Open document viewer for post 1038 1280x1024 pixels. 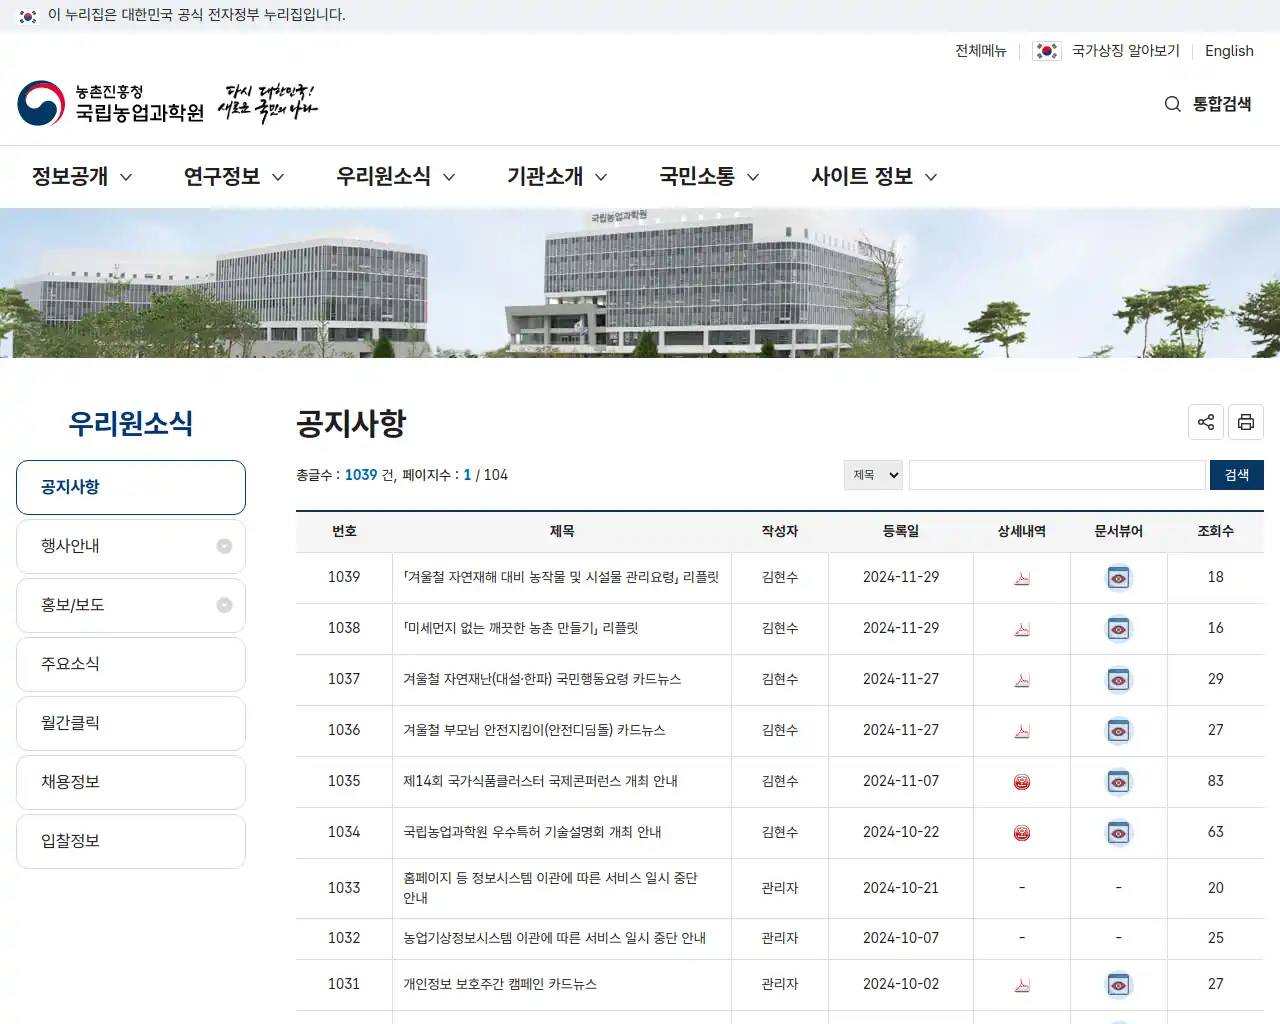tap(1119, 629)
